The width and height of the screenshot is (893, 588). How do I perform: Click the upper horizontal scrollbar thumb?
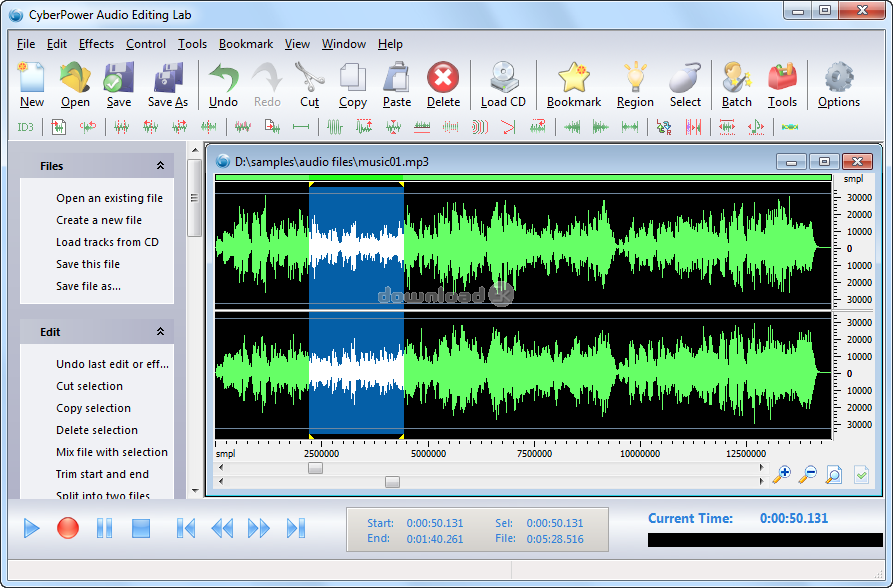tap(316, 468)
